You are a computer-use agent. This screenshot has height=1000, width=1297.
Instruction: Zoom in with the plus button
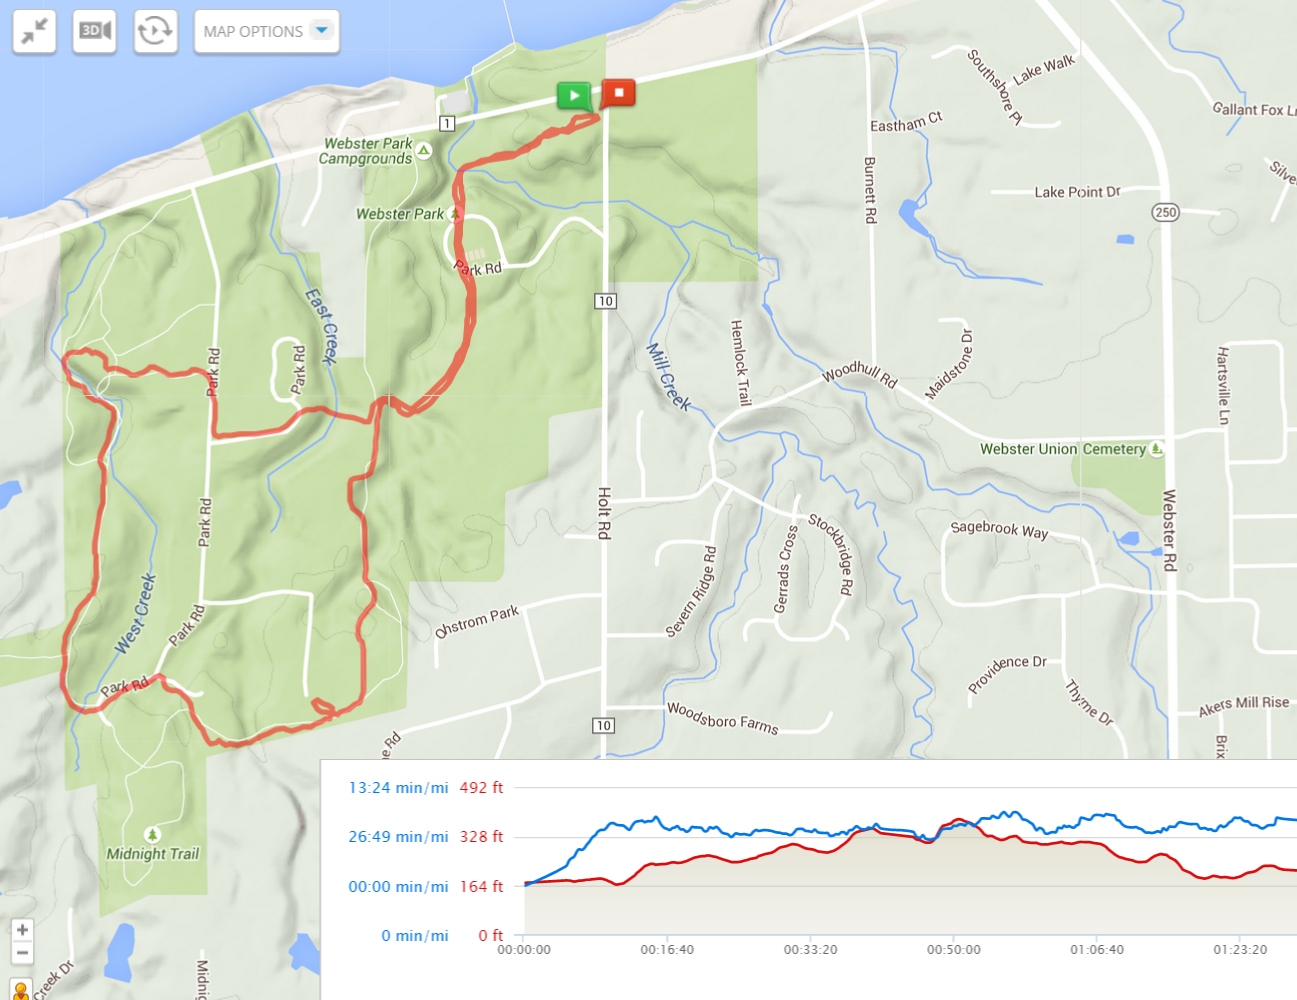point(22,930)
